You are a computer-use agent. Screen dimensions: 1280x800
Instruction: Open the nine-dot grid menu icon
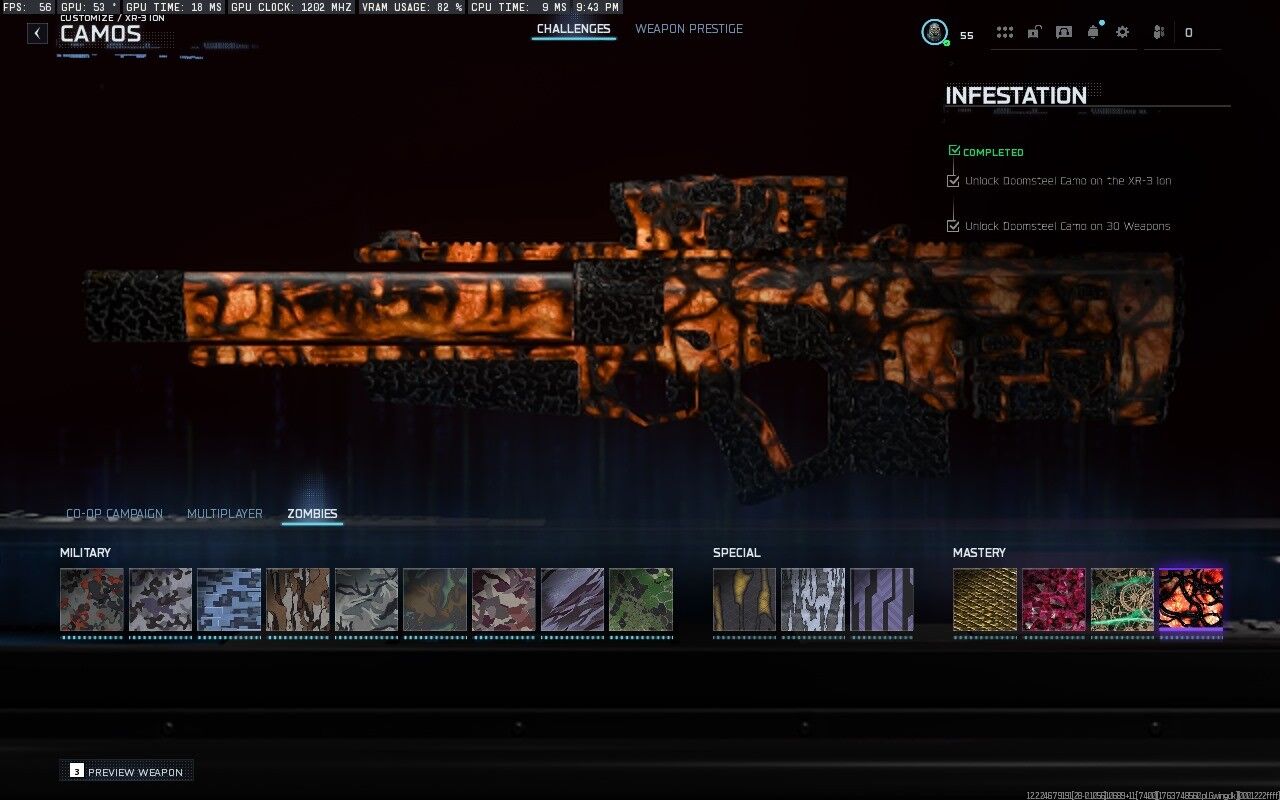click(1005, 32)
